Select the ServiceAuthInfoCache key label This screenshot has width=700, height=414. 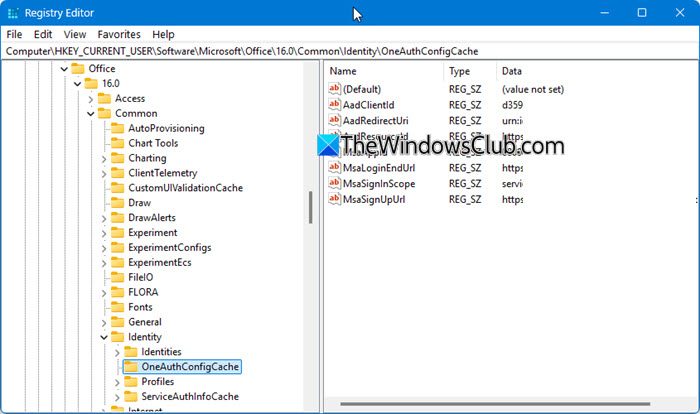(x=190, y=397)
